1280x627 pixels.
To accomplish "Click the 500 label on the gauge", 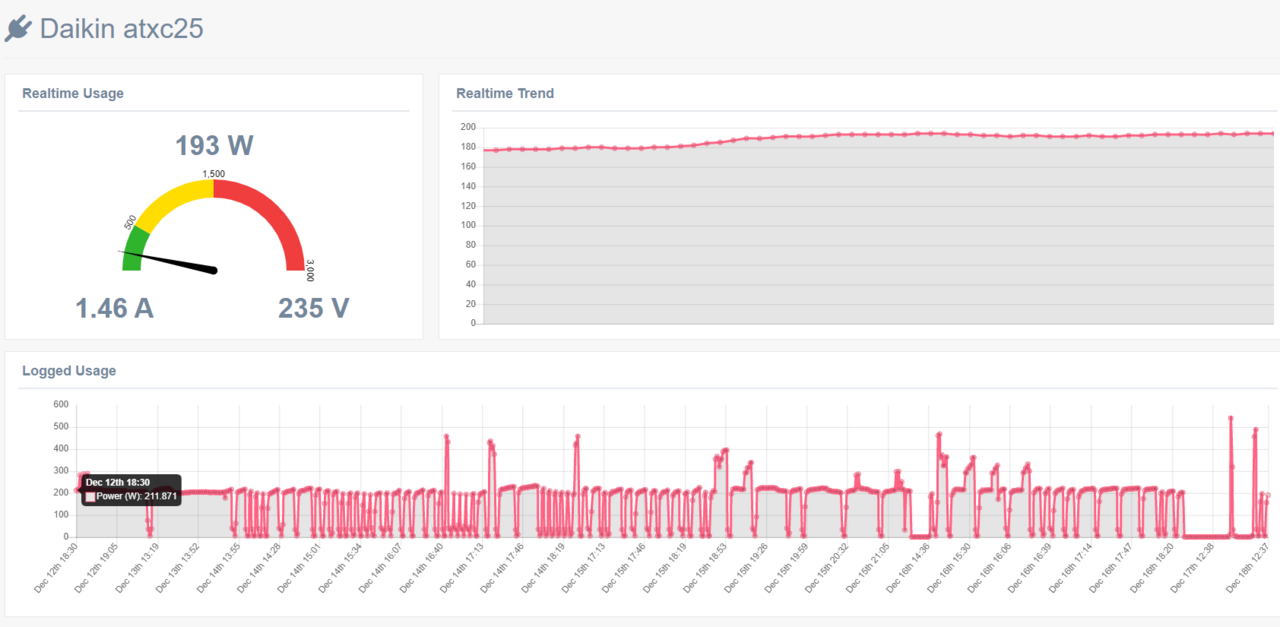I will [x=131, y=221].
